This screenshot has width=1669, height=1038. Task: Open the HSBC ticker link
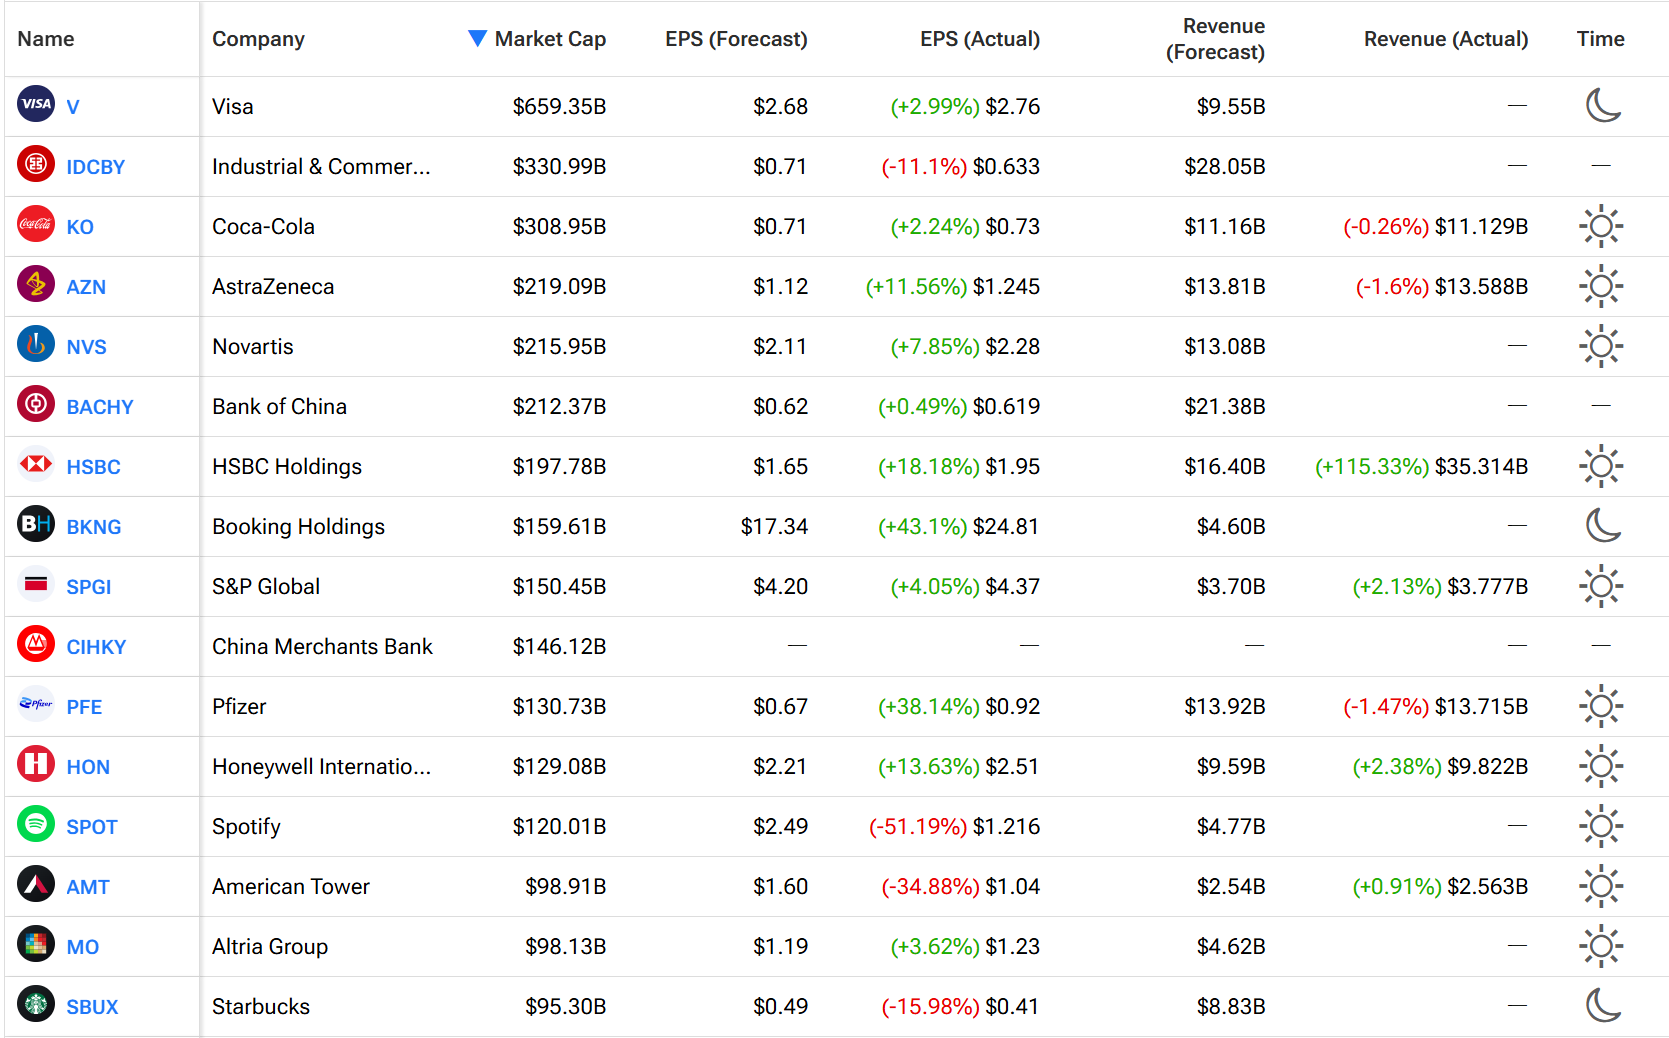pyautogui.click(x=93, y=467)
